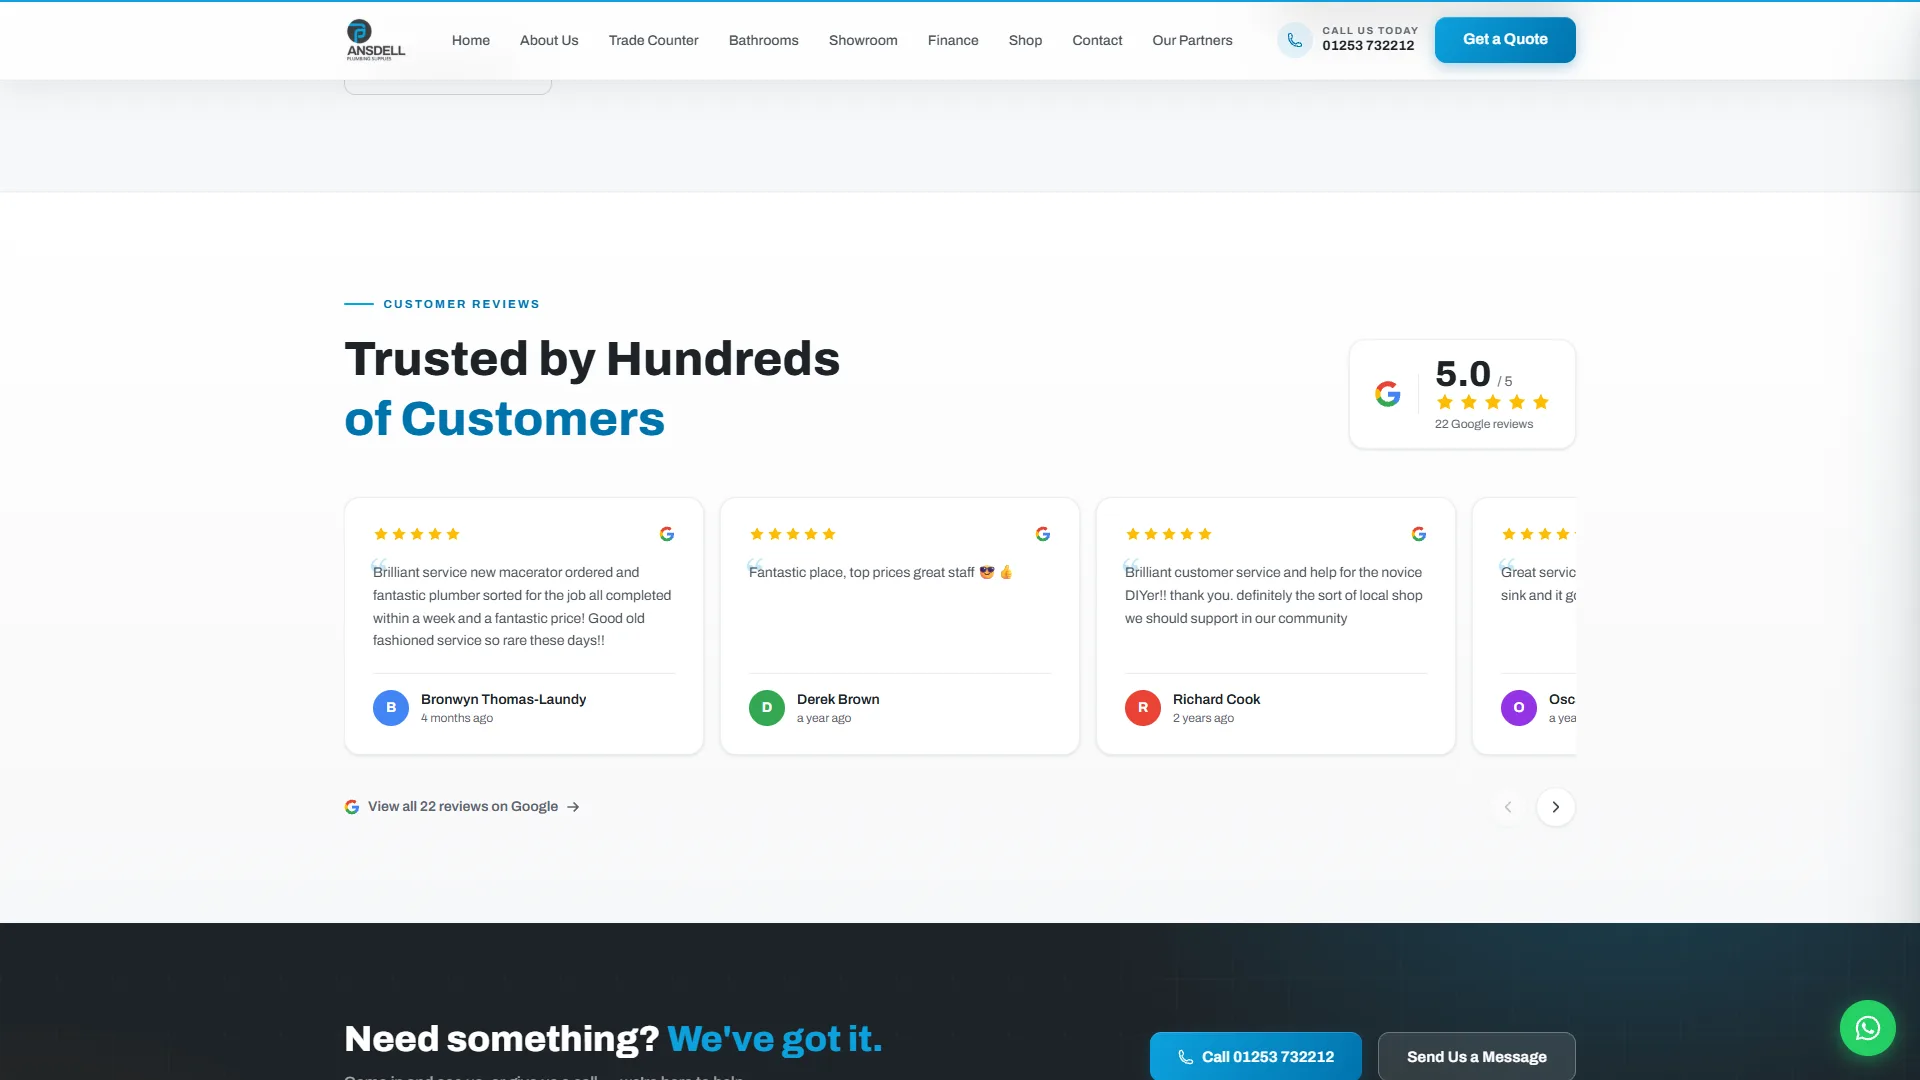Screen dimensions: 1920x1080
Task: Click the Call 01253 732212 button
Action: click(1256, 1056)
